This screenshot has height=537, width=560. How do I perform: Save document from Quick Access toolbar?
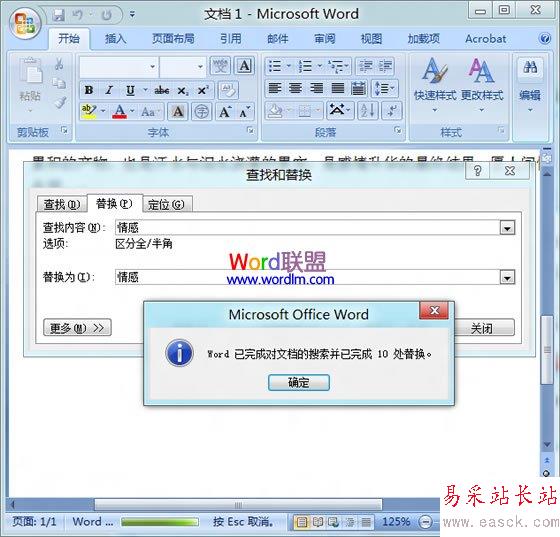tap(58, 15)
